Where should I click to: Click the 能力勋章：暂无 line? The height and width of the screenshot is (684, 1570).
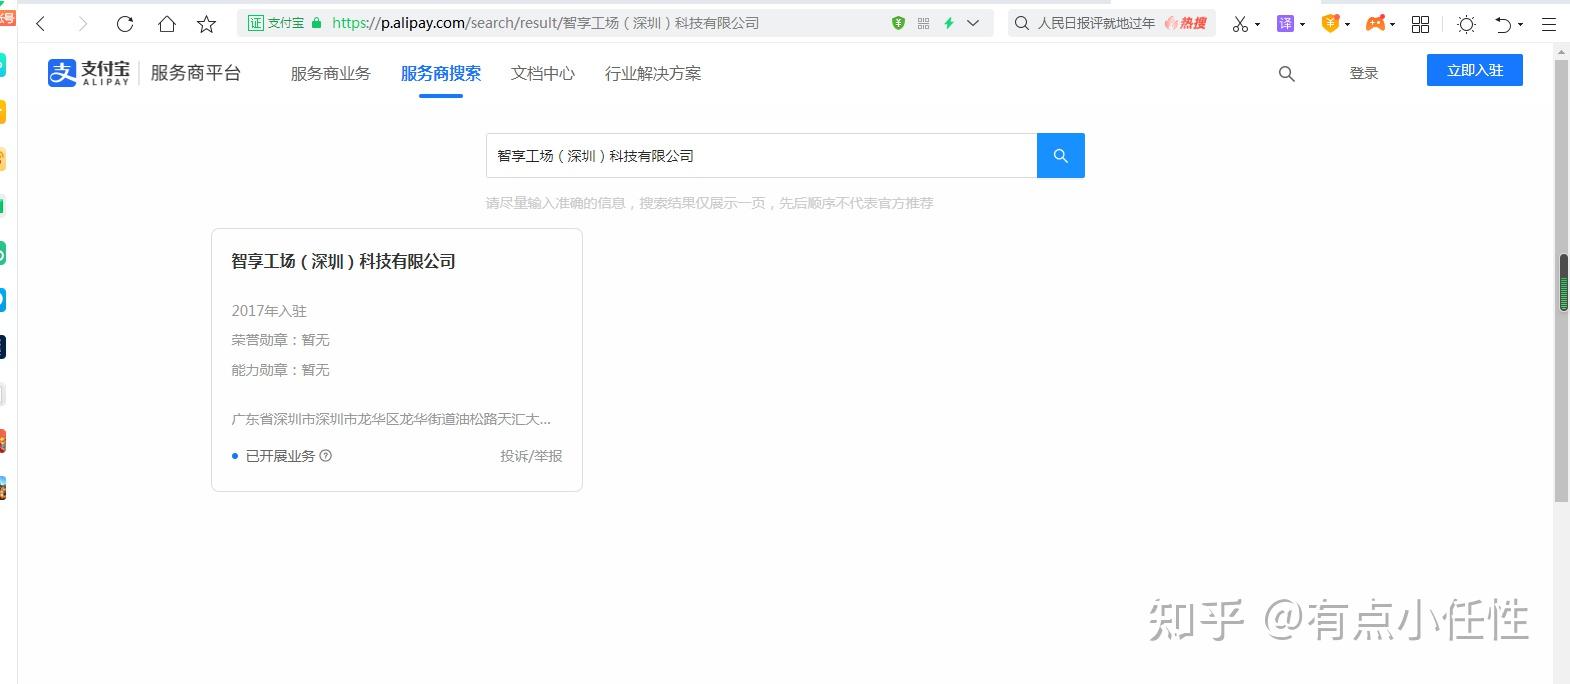pyautogui.click(x=280, y=370)
